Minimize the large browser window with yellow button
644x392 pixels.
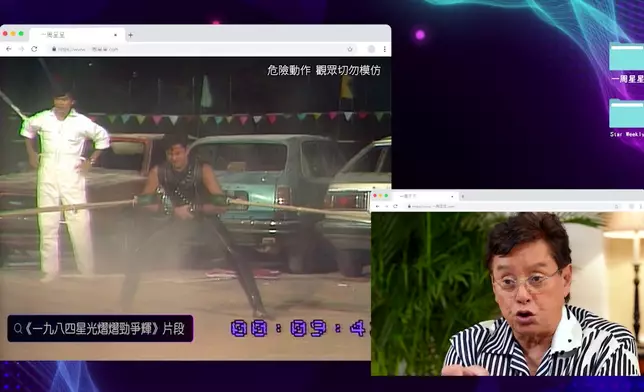(13, 34)
